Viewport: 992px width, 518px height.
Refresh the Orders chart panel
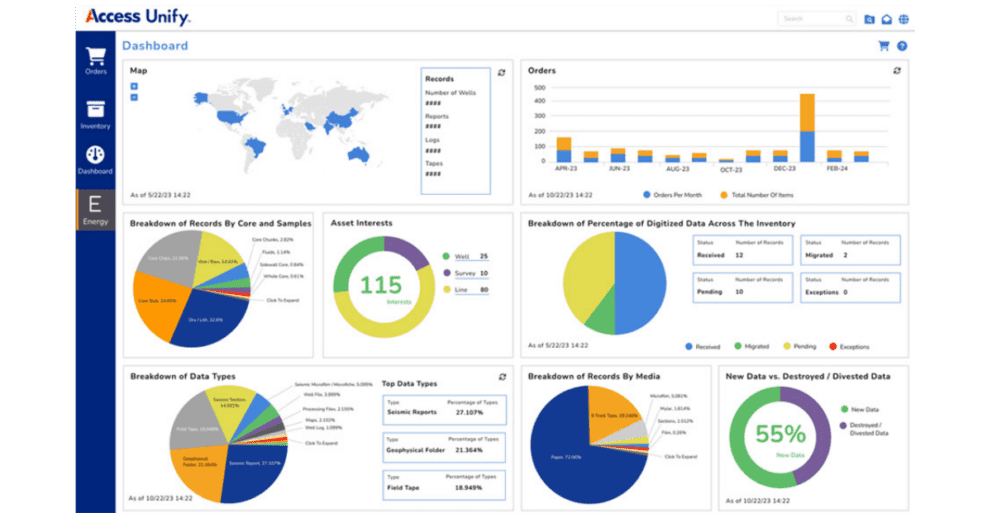point(897,71)
